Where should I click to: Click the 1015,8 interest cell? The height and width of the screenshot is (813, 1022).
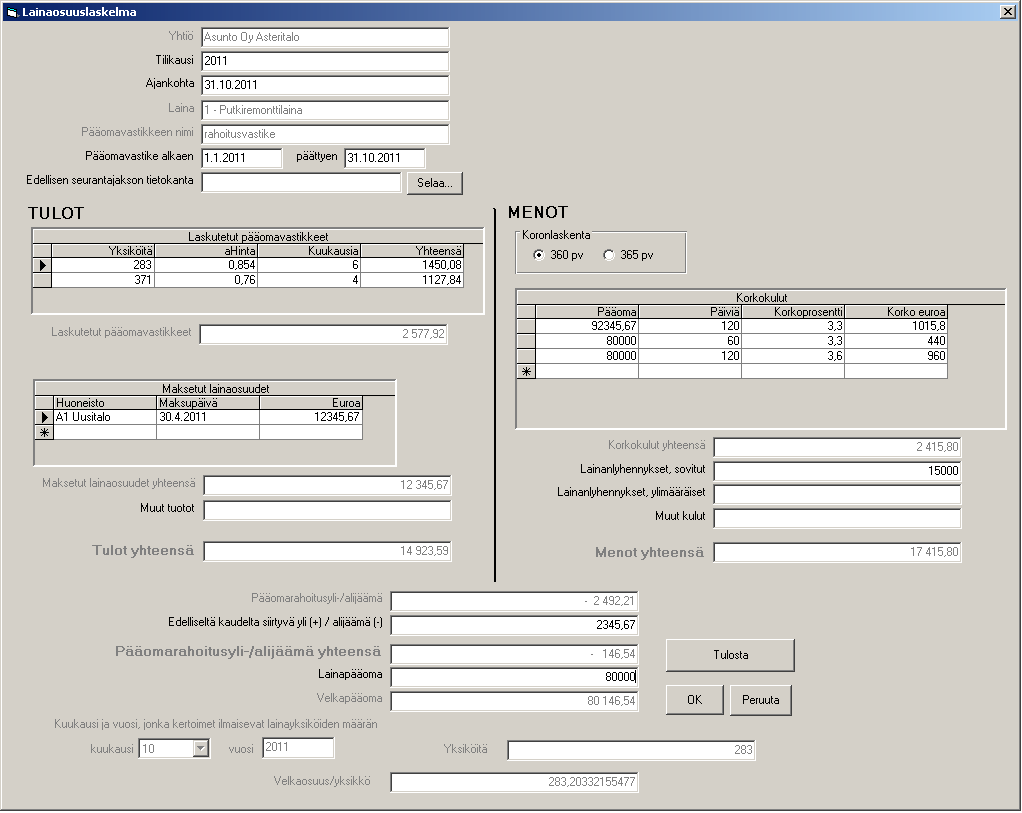click(896, 326)
